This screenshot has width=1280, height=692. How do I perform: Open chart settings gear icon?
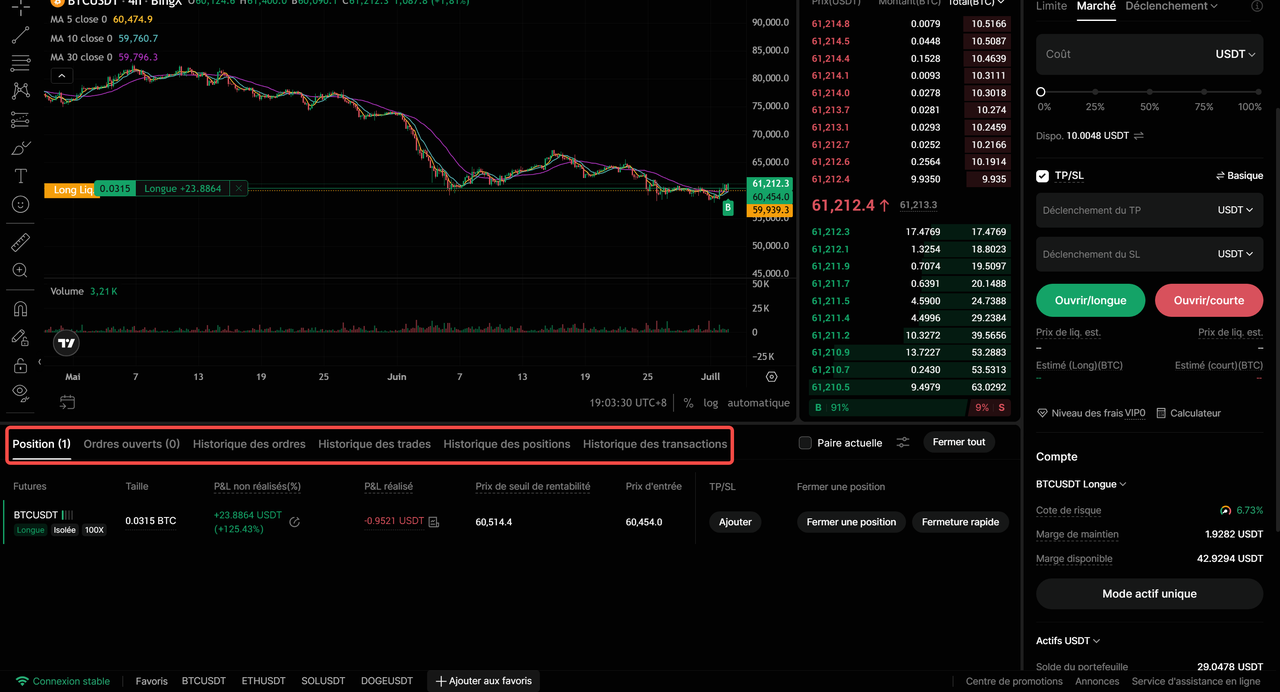pyautogui.click(x=771, y=377)
